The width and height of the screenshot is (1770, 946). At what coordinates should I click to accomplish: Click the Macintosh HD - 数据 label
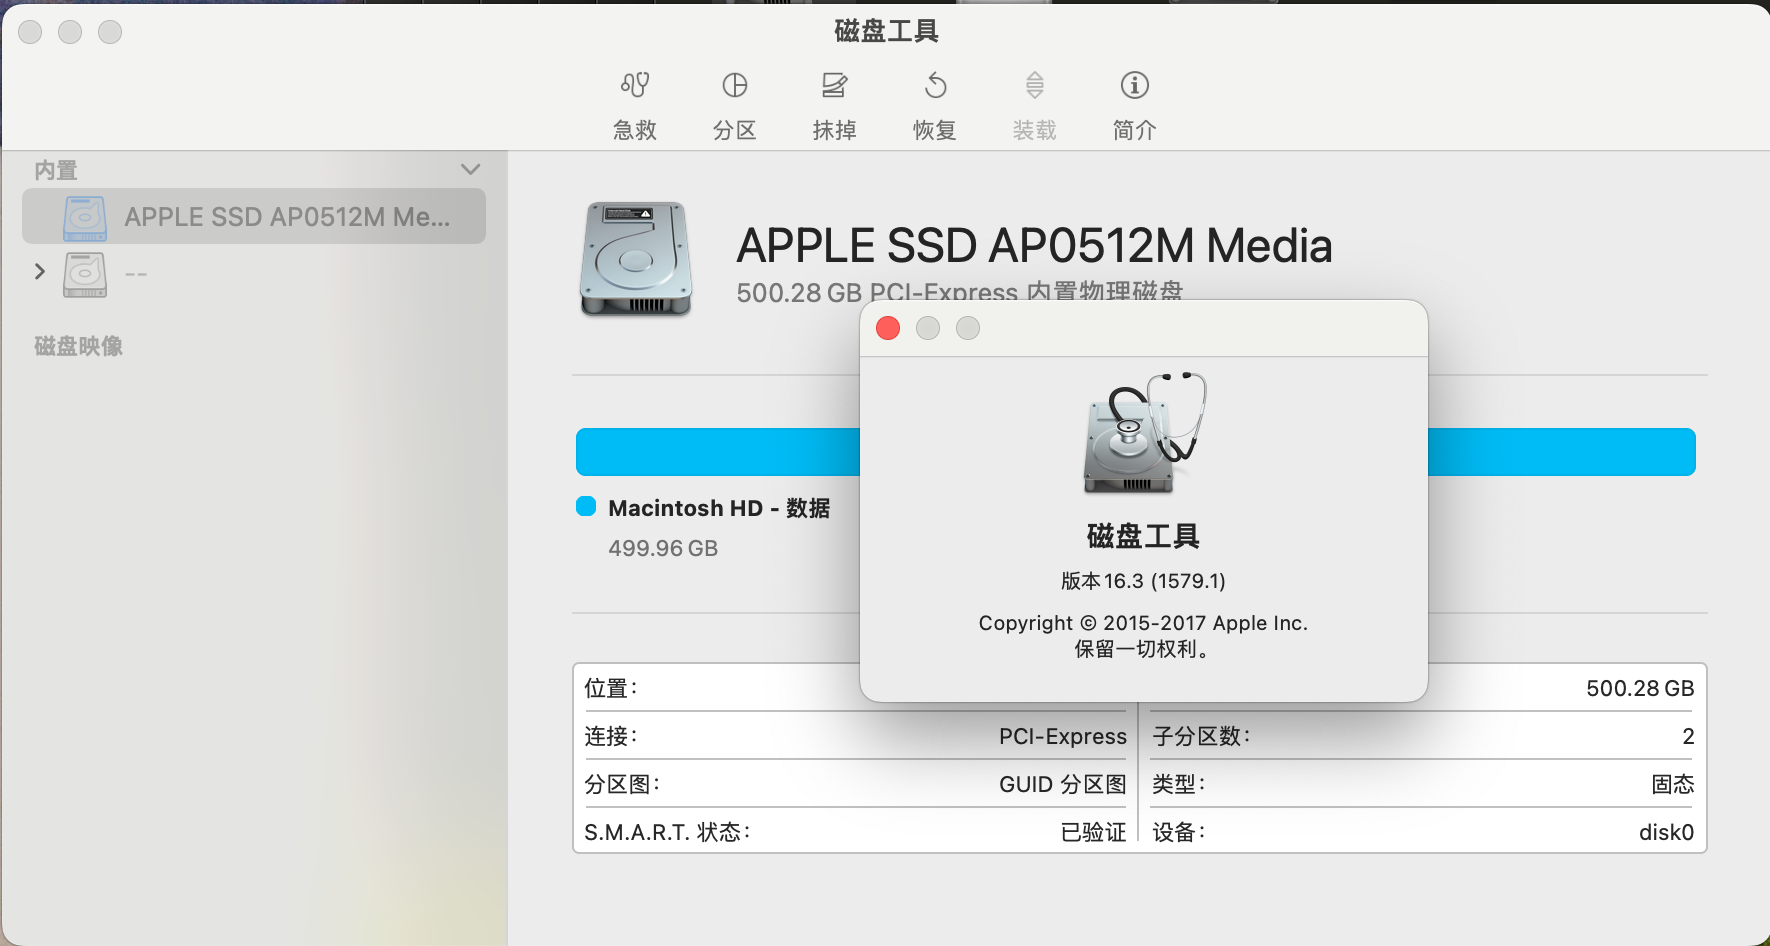point(719,508)
